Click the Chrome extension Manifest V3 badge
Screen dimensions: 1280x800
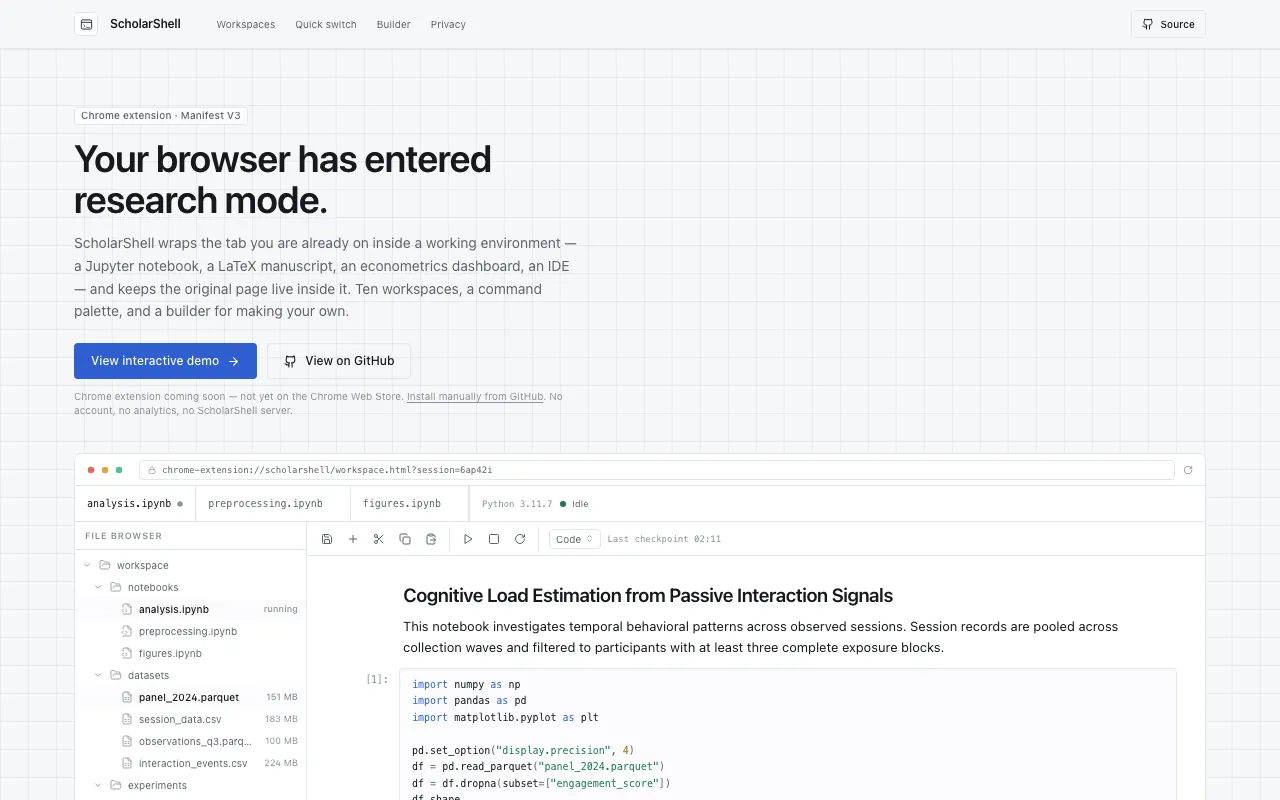(x=161, y=116)
